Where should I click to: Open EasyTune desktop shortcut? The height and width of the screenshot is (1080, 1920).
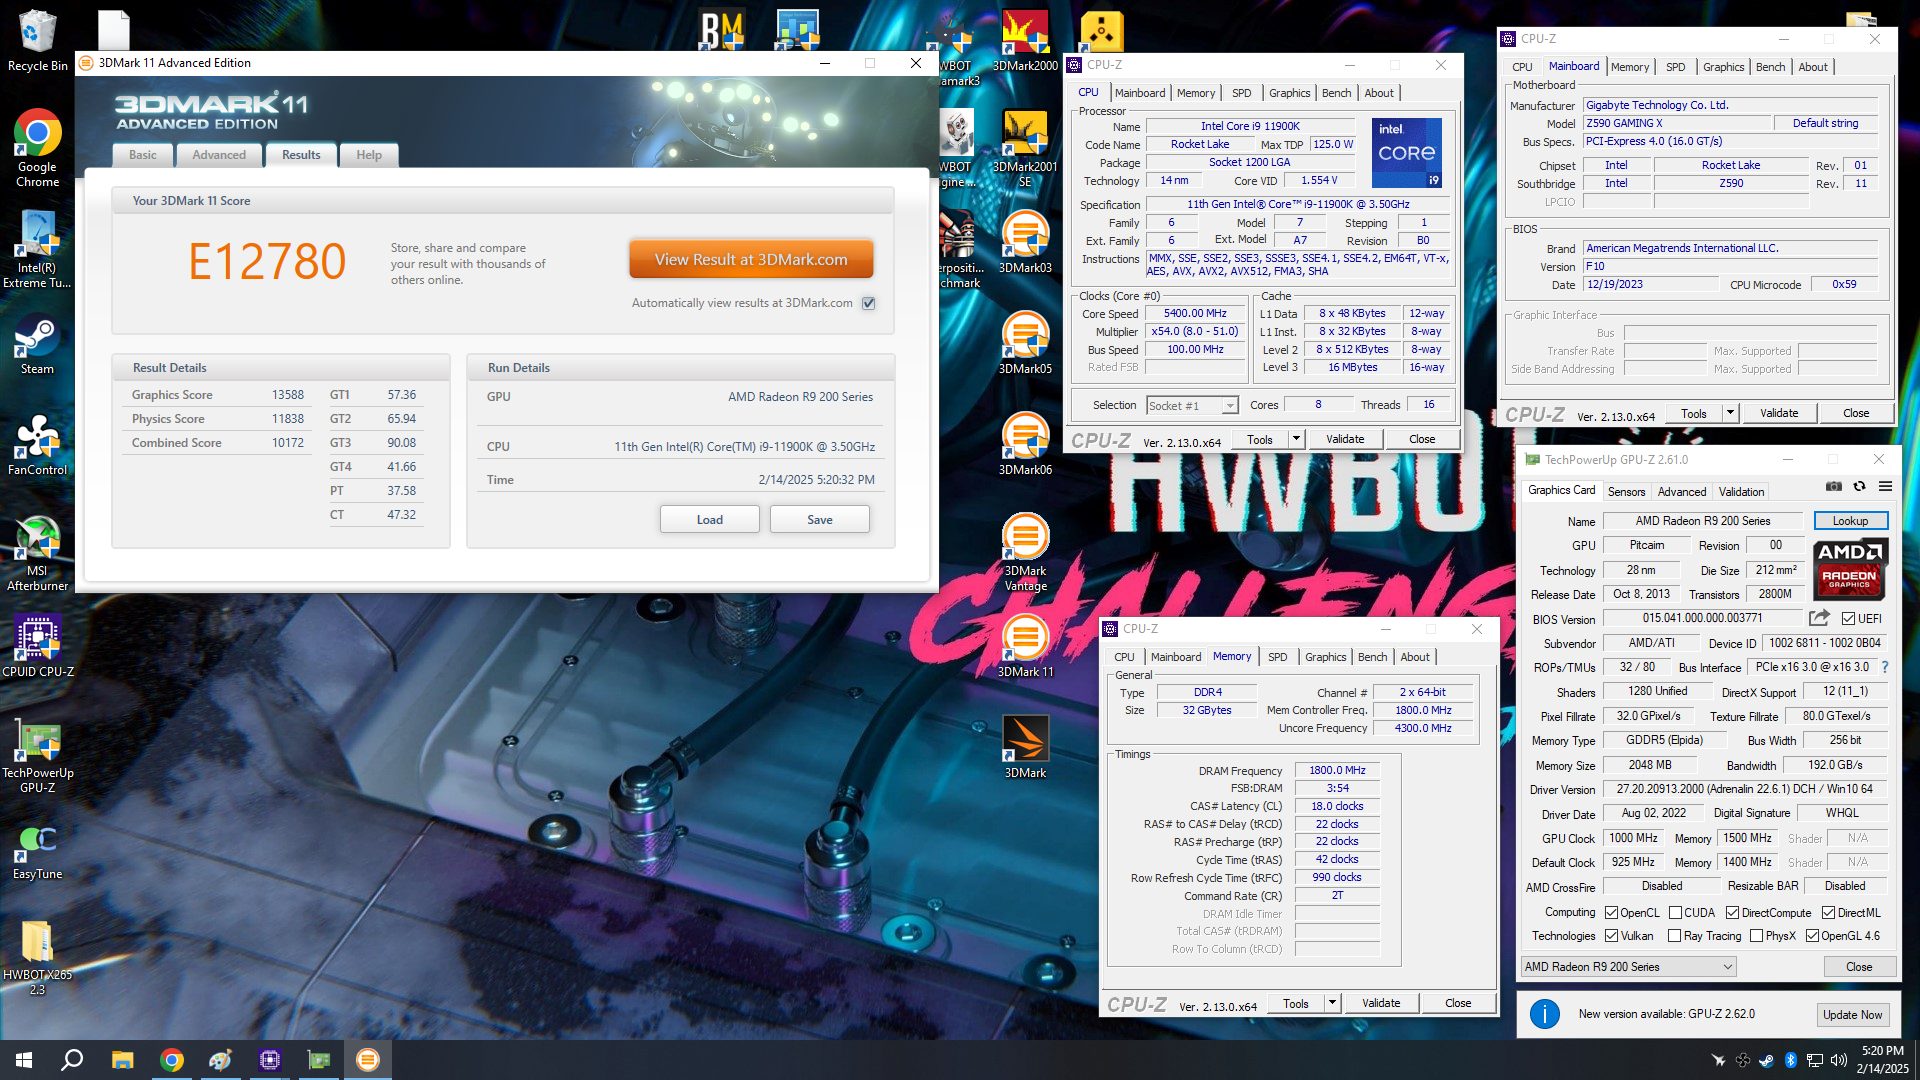pyautogui.click(x=37, y=853)
